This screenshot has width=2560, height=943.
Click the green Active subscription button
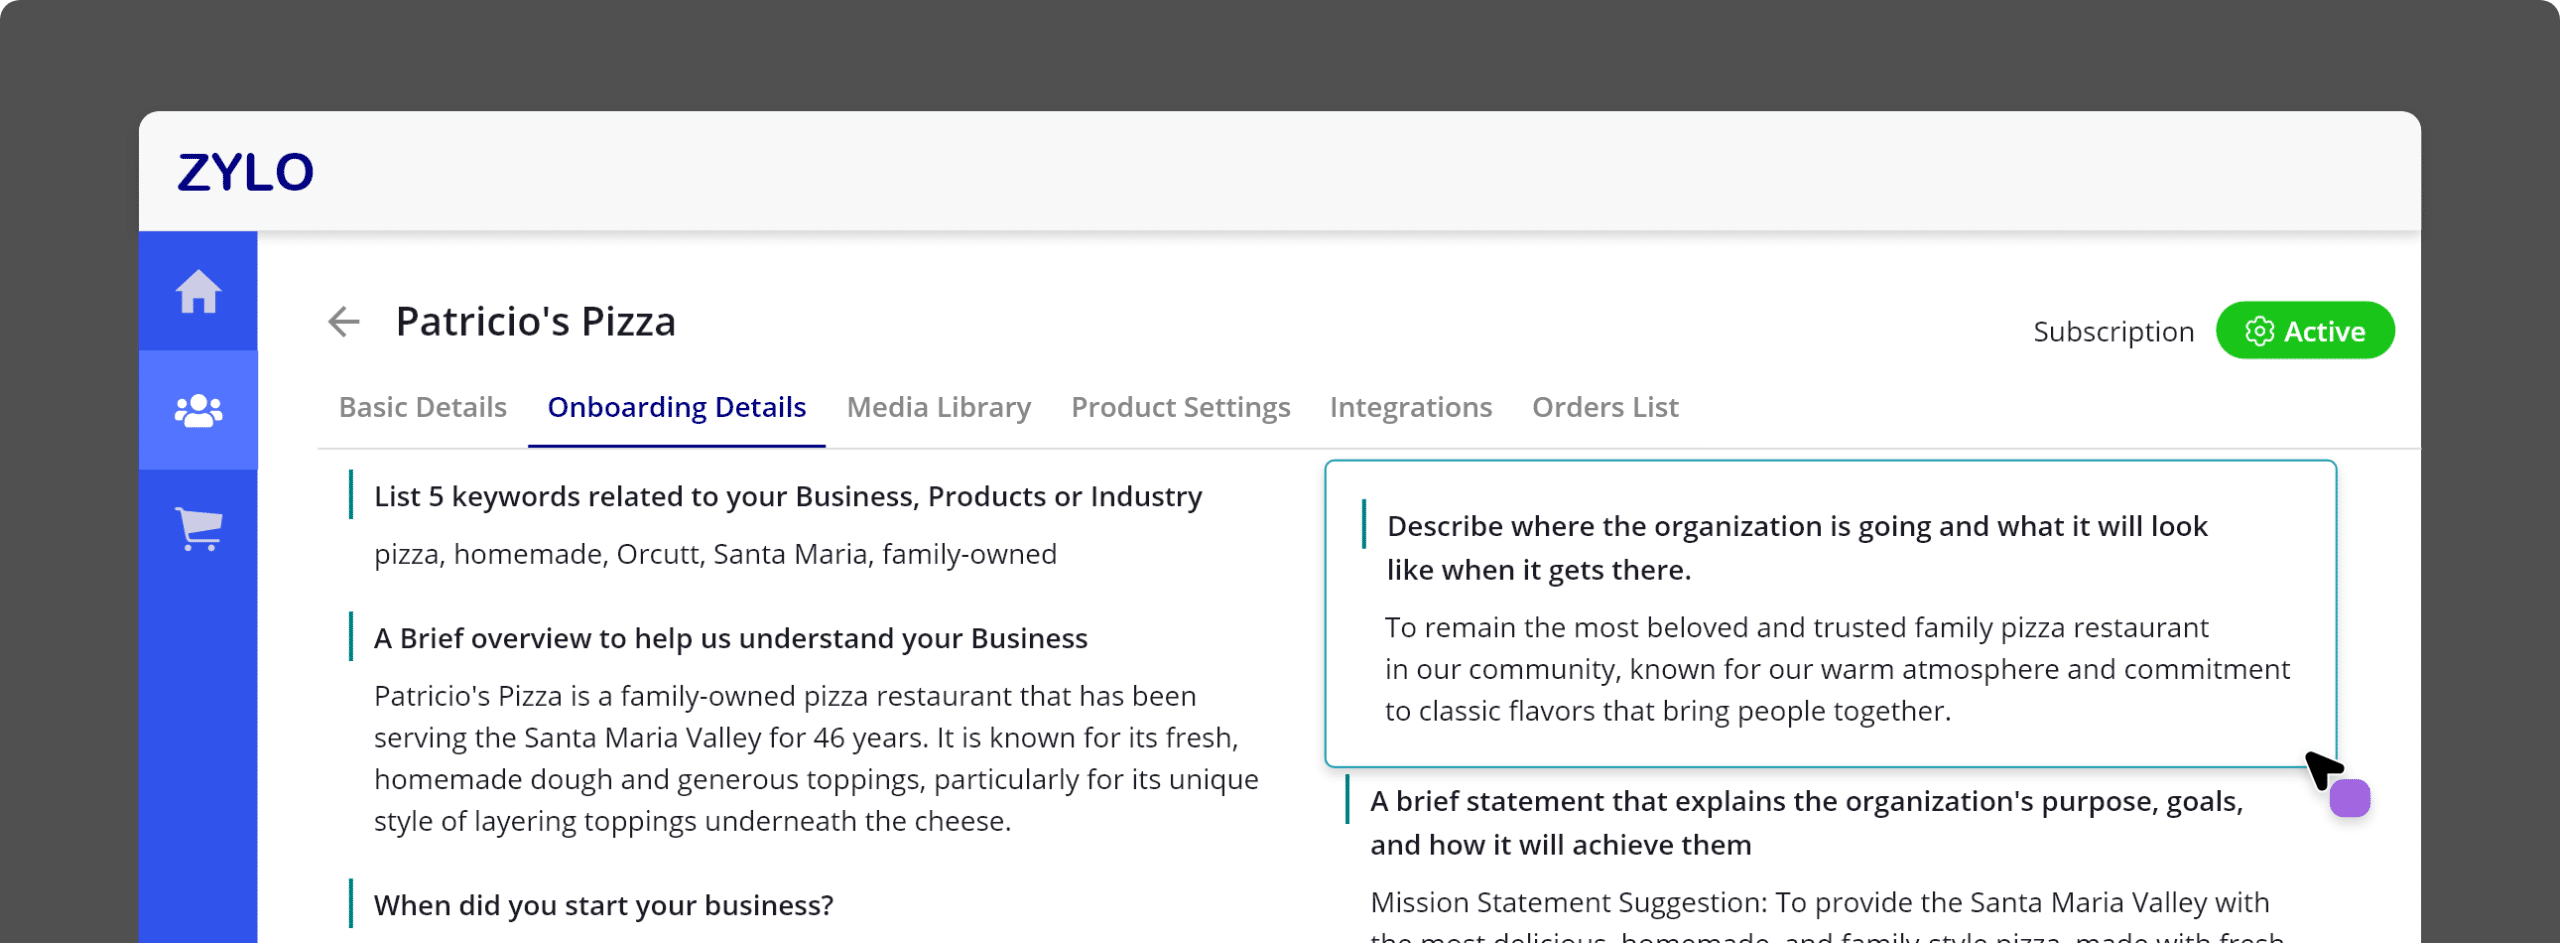coord(2304,331)
